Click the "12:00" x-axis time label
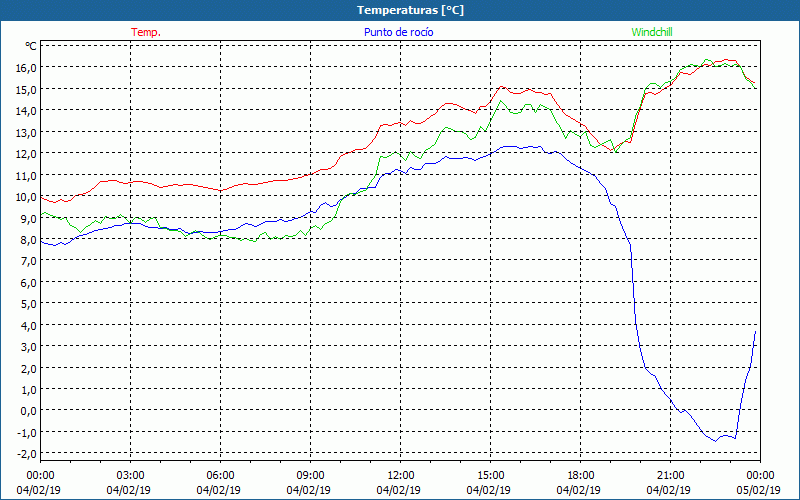Viewport: 800px width, 500px height. [x=401, y=476]
